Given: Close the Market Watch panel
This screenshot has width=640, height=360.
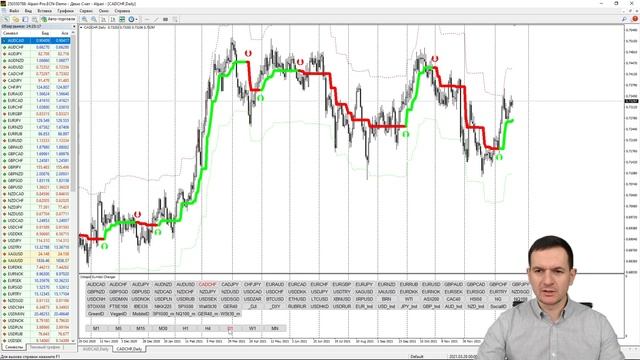Looking at the screenshot, I should [x=74, y=27].
